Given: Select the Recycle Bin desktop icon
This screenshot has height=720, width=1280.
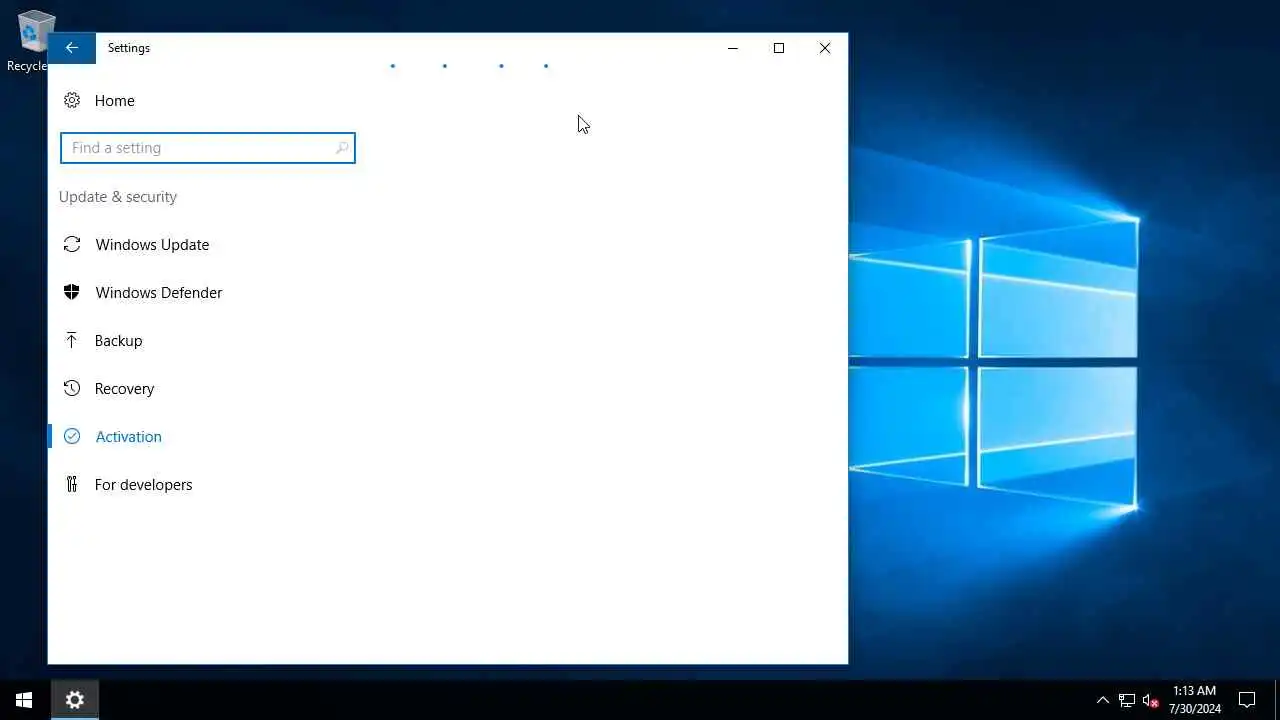Looking at the screenshot, I should pyautogui.click(x=32, y=41).
